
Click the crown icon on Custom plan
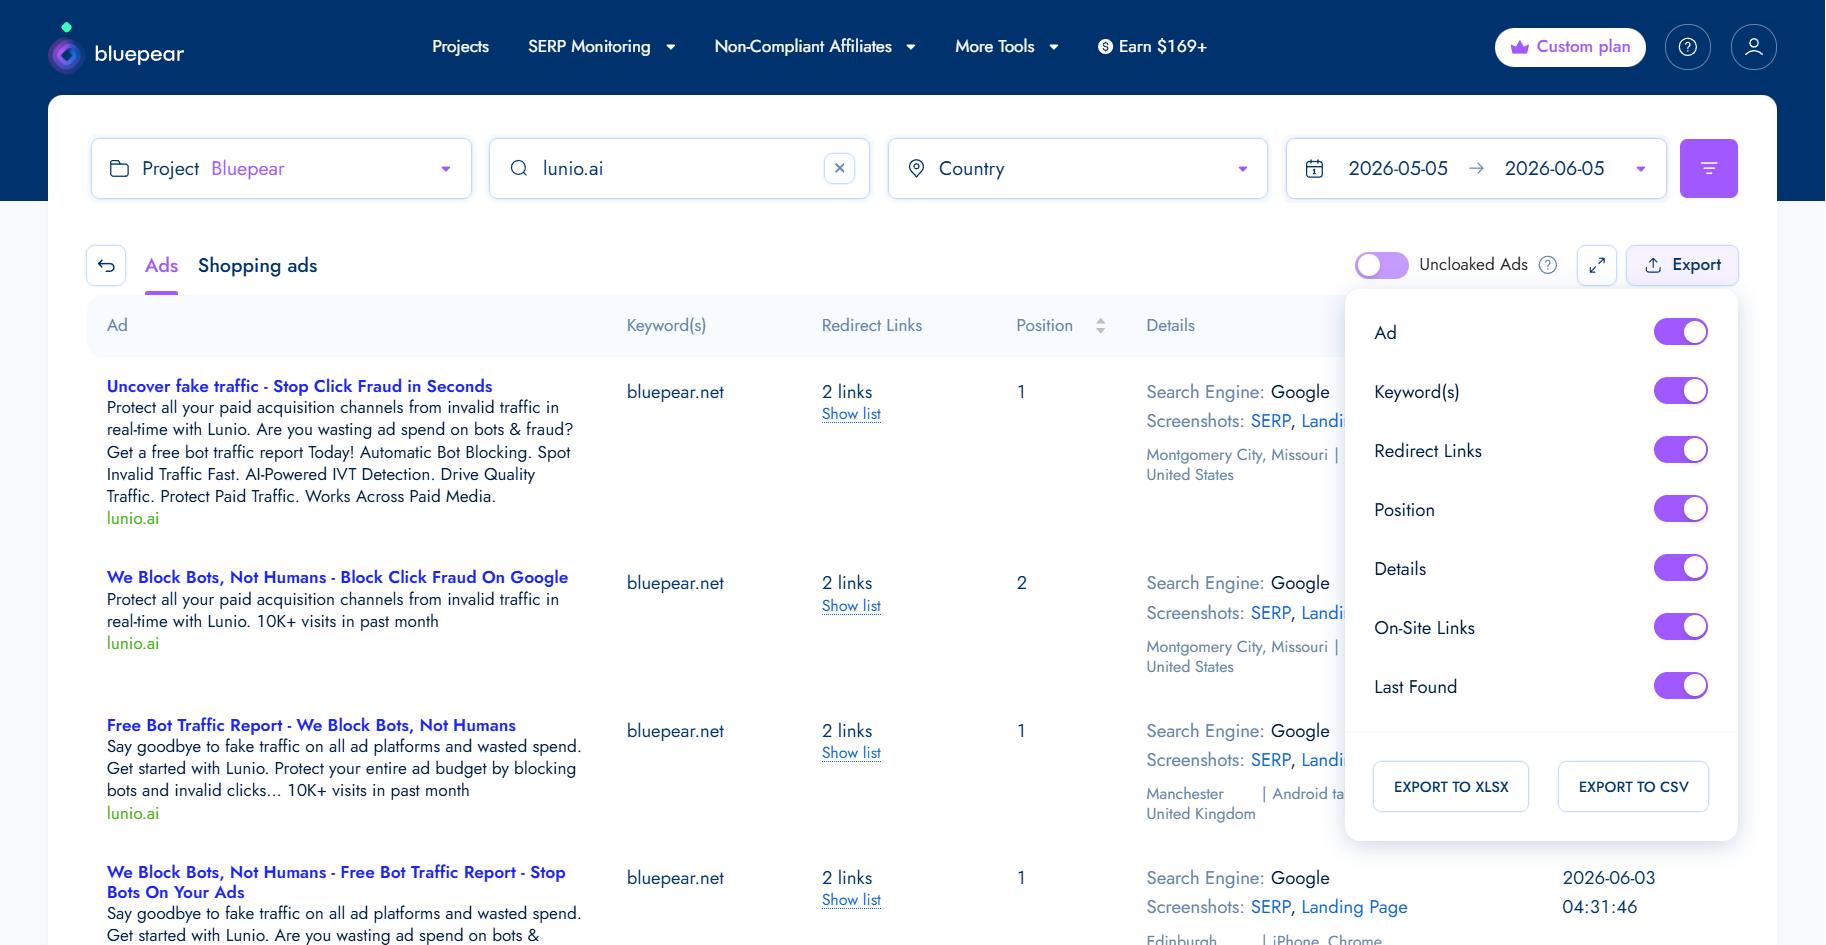click(1520, 47)
